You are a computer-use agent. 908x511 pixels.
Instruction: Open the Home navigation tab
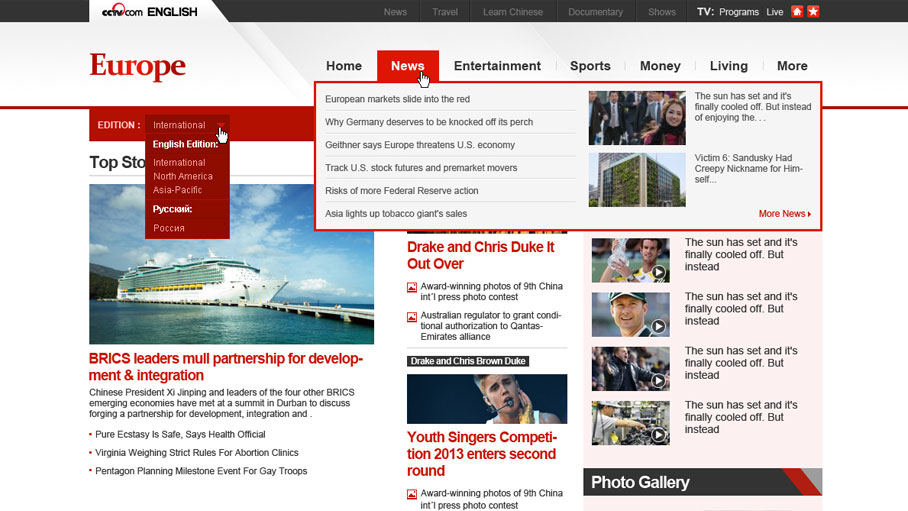[x=344, y=66]
